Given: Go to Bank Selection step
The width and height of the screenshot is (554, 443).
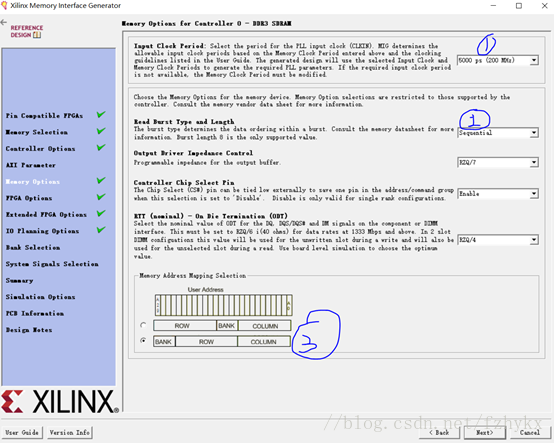Looking at the screenshot, I should (33, 248).
